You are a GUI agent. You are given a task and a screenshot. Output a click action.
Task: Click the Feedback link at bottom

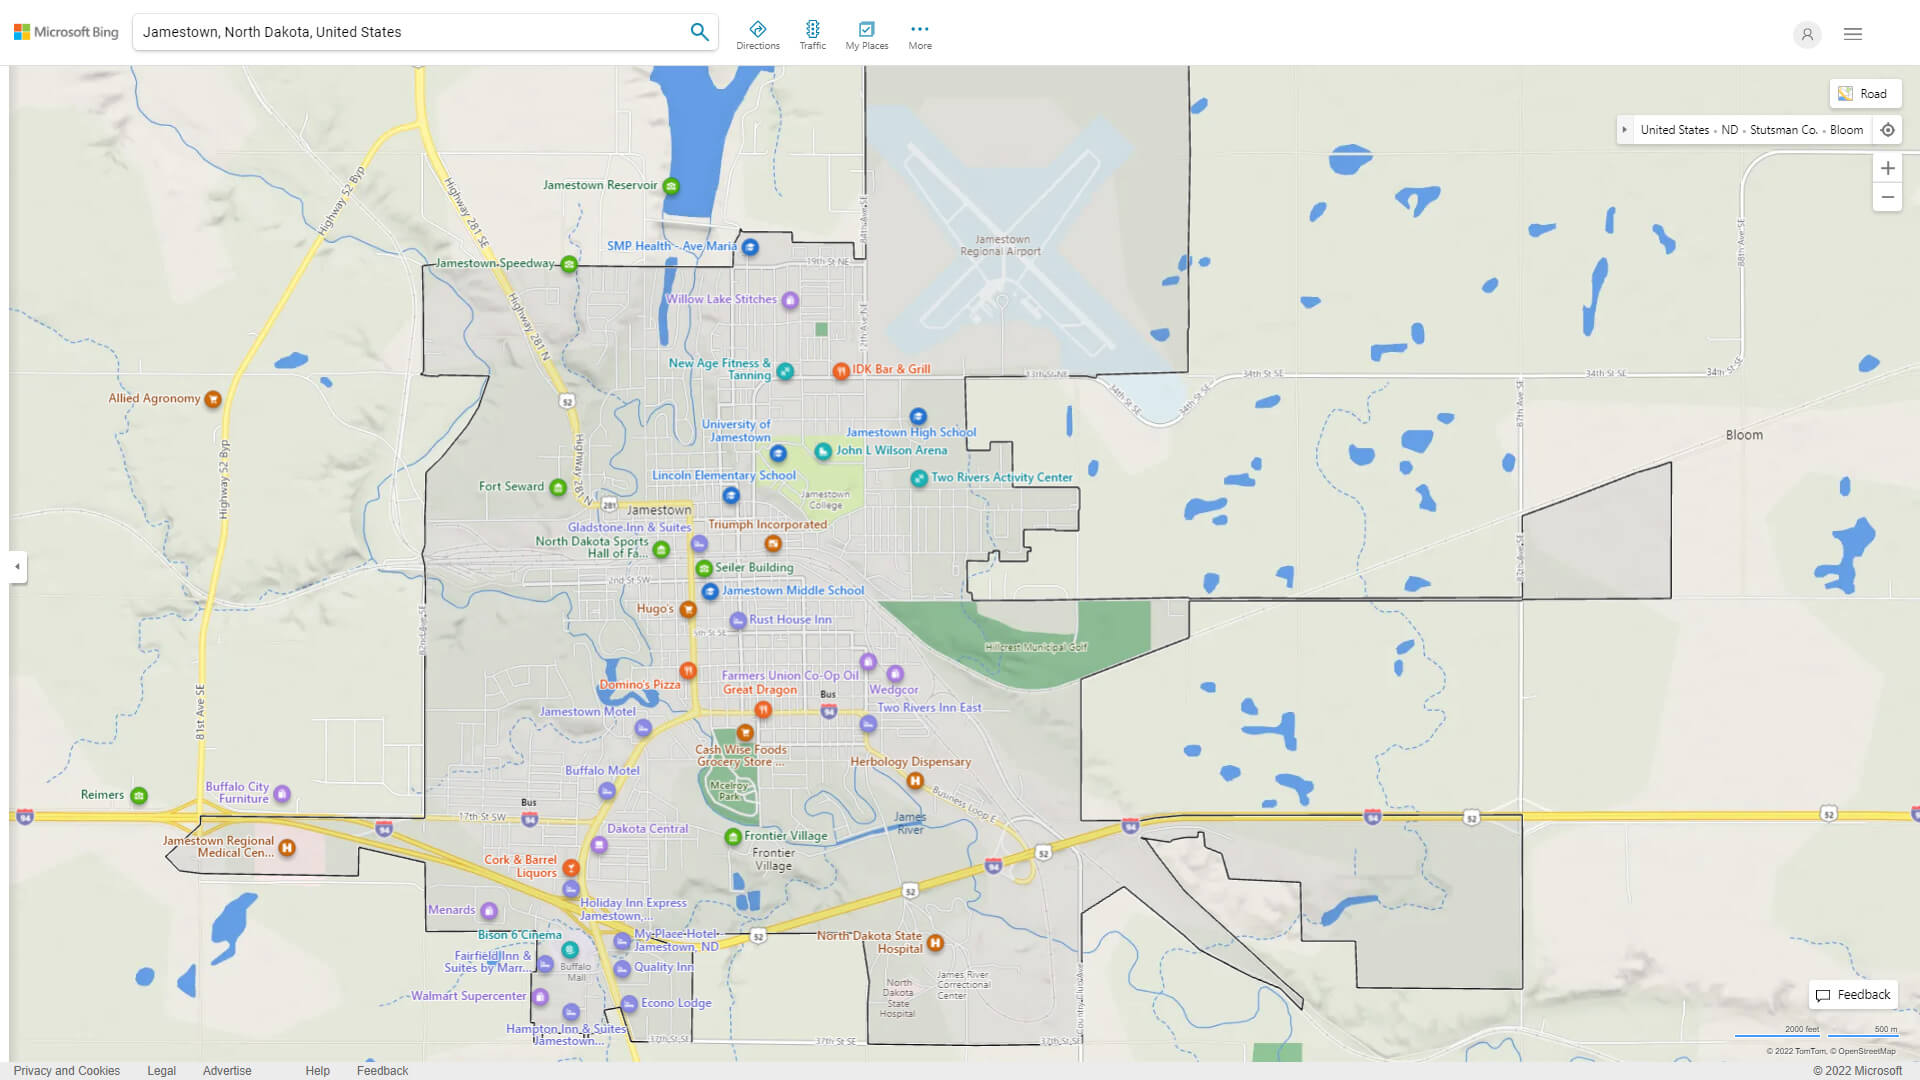point(381,1069)
